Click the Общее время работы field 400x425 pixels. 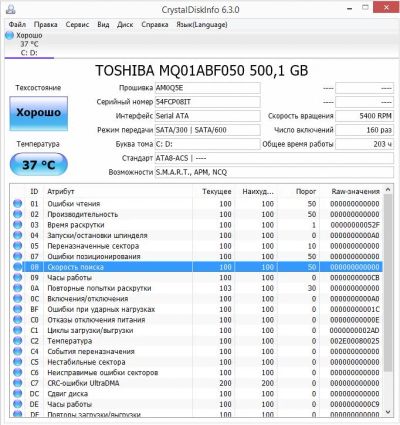point(364,144)
